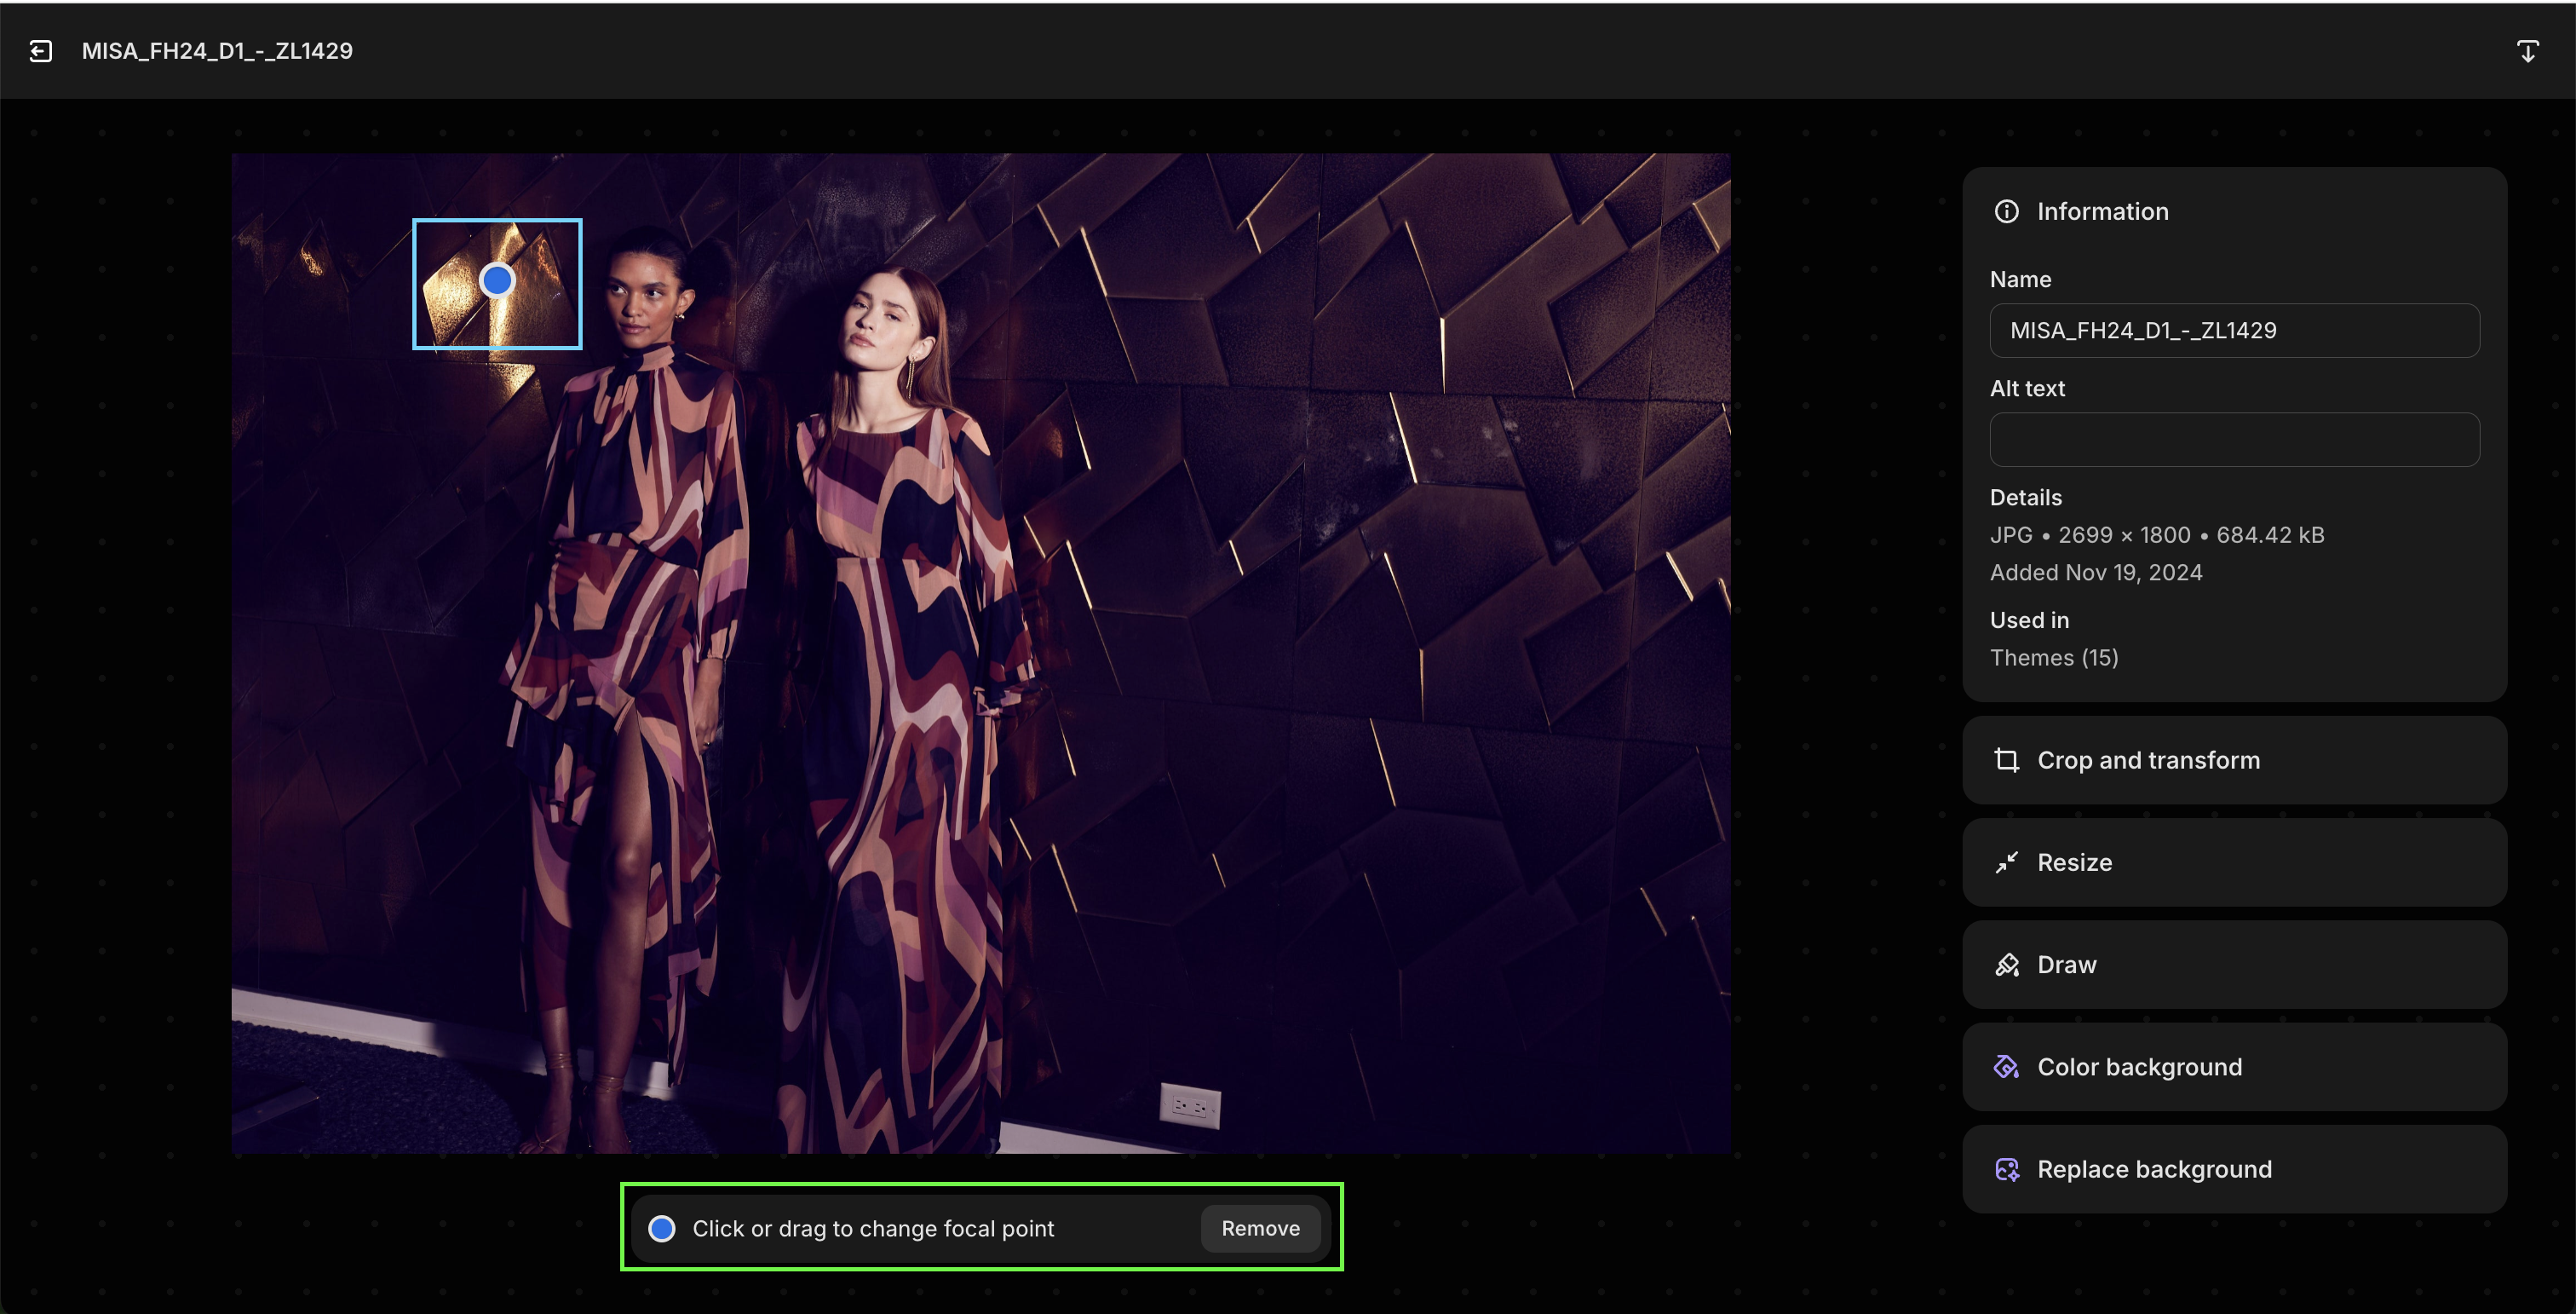Click the blue focal point marker on image
2576x1314 pixels.
coord(497,281)
